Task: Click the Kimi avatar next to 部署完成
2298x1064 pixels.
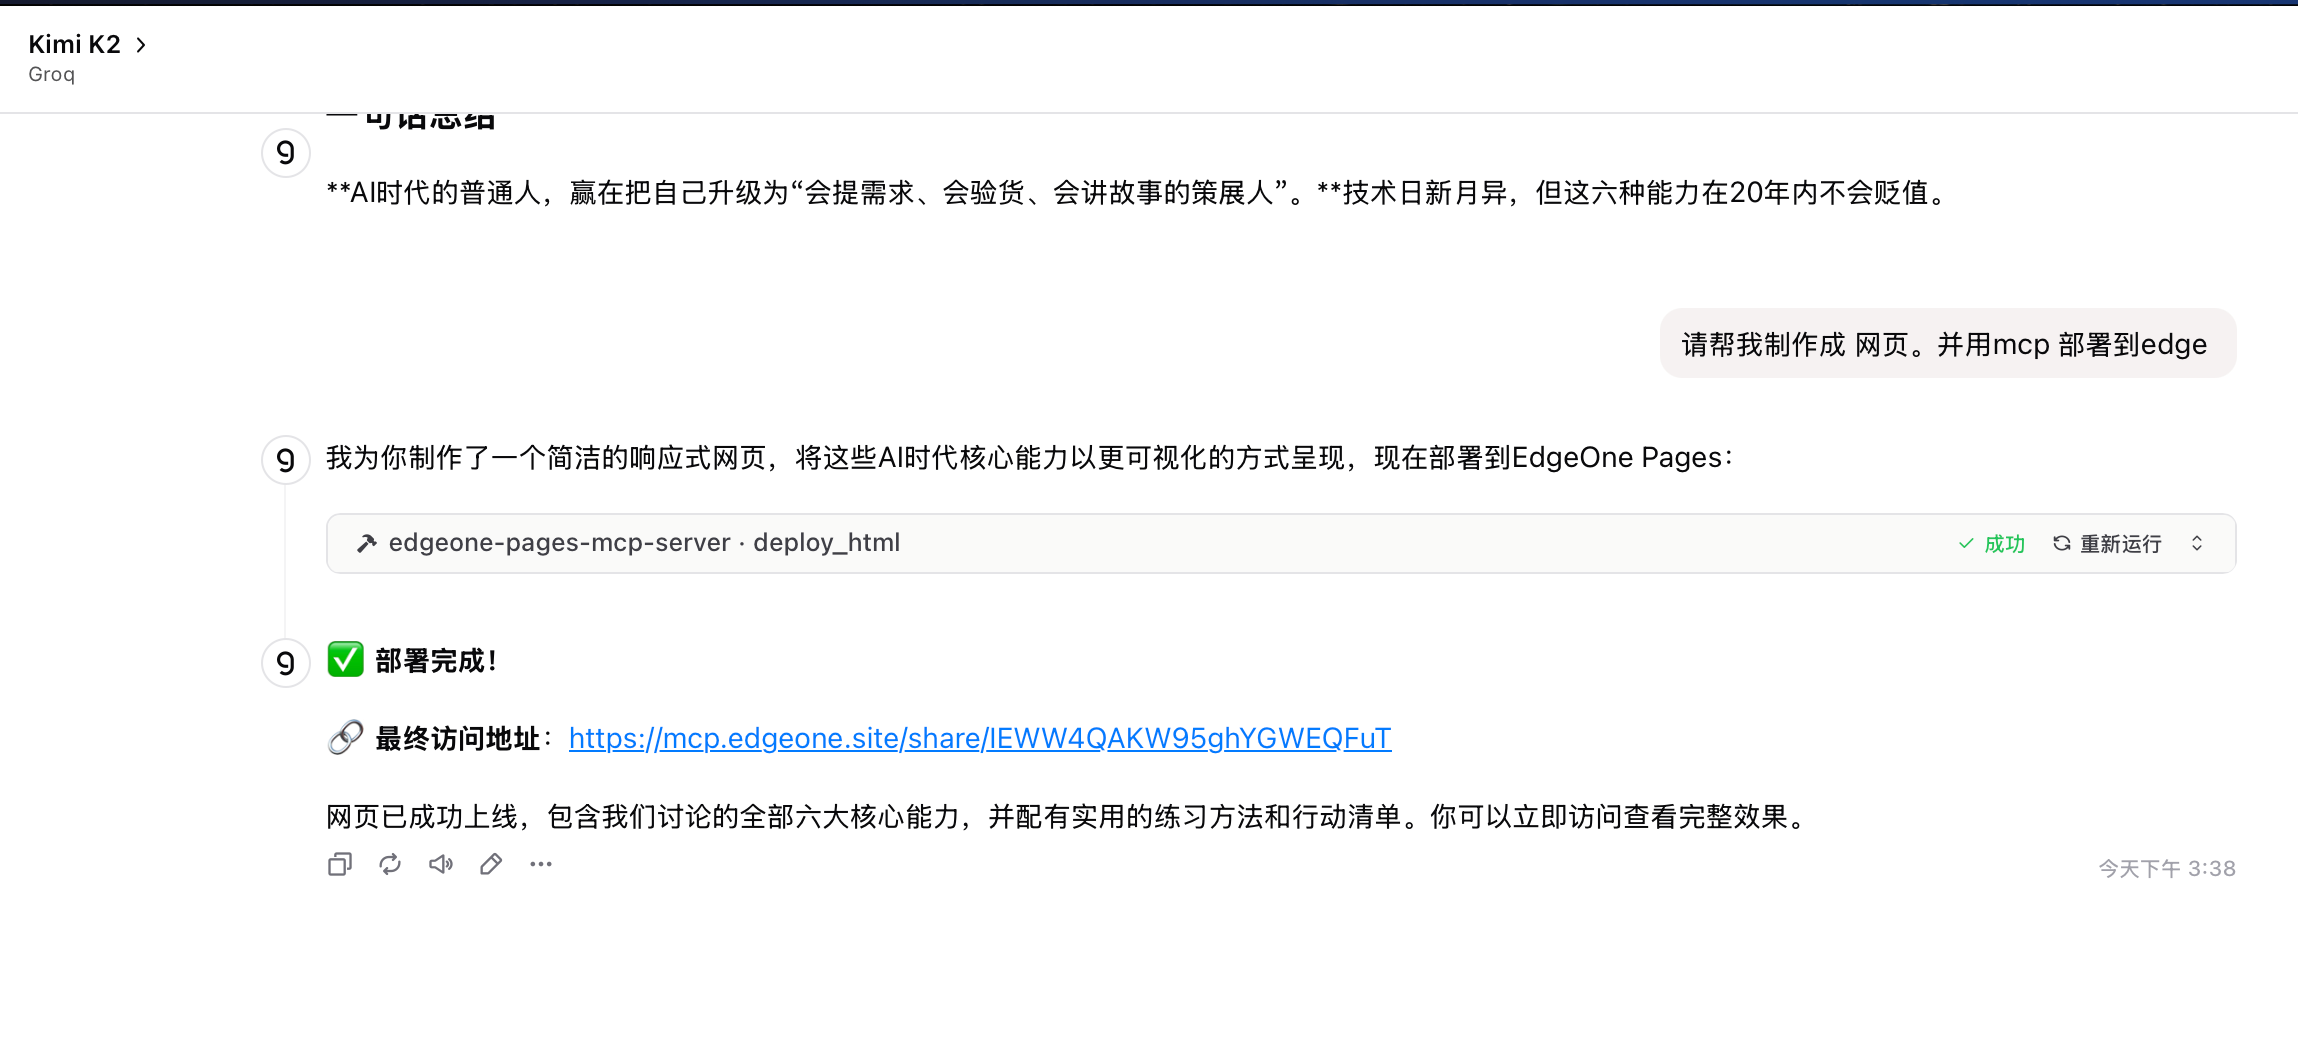Action: tap(286, 662)
